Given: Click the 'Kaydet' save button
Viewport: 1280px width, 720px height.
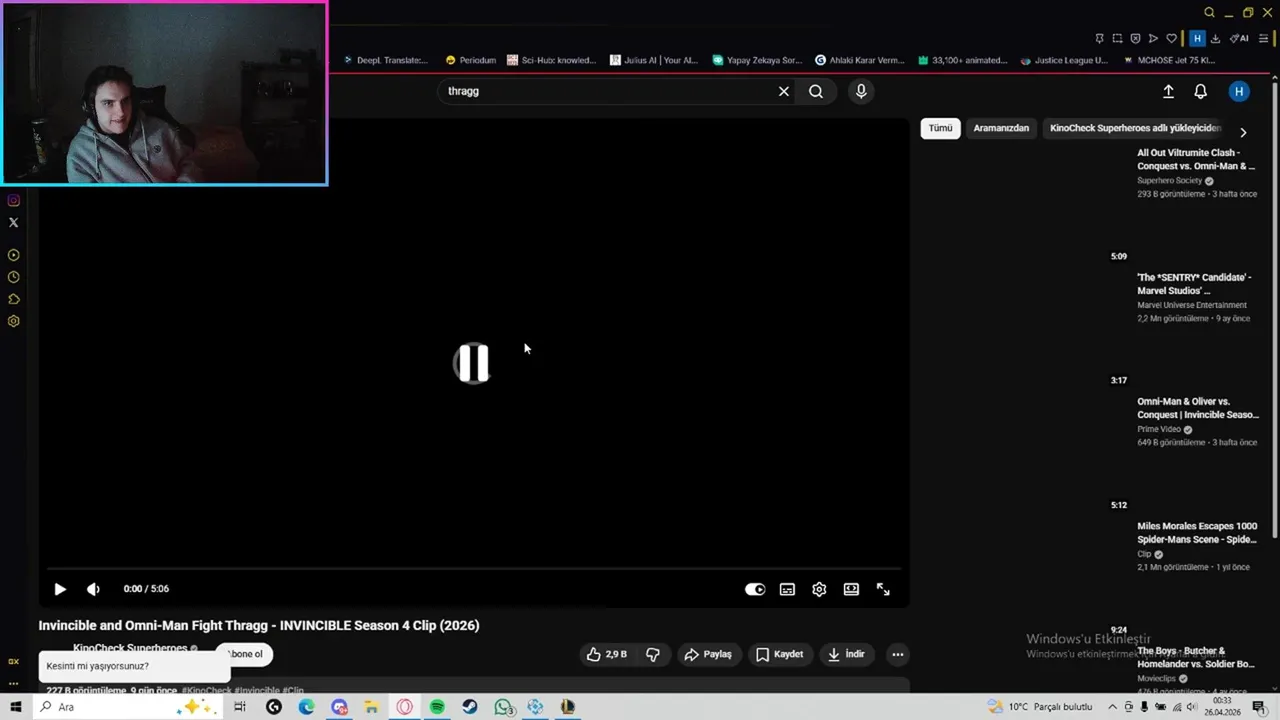Looking at the screenshot, I should pyautogui.click(x=779, y=654).
